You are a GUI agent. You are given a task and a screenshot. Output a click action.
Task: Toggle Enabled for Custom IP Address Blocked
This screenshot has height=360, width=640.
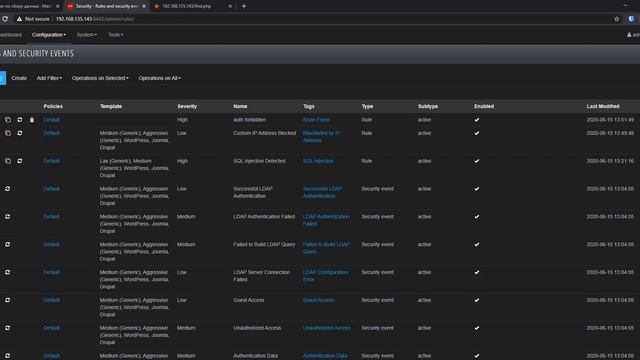point(477,133)
